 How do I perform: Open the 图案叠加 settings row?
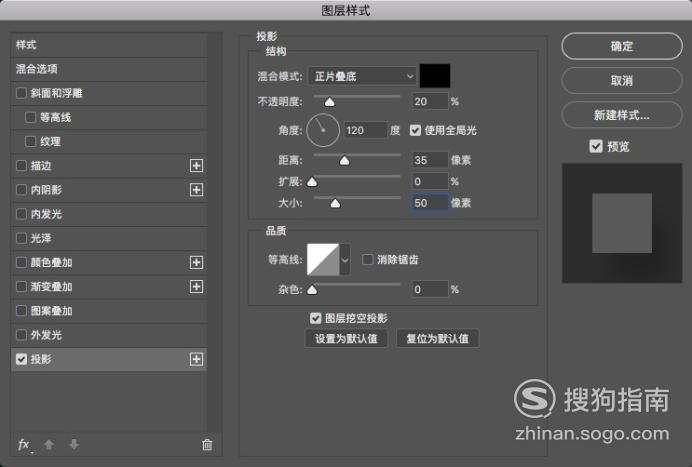click(109, 311)
